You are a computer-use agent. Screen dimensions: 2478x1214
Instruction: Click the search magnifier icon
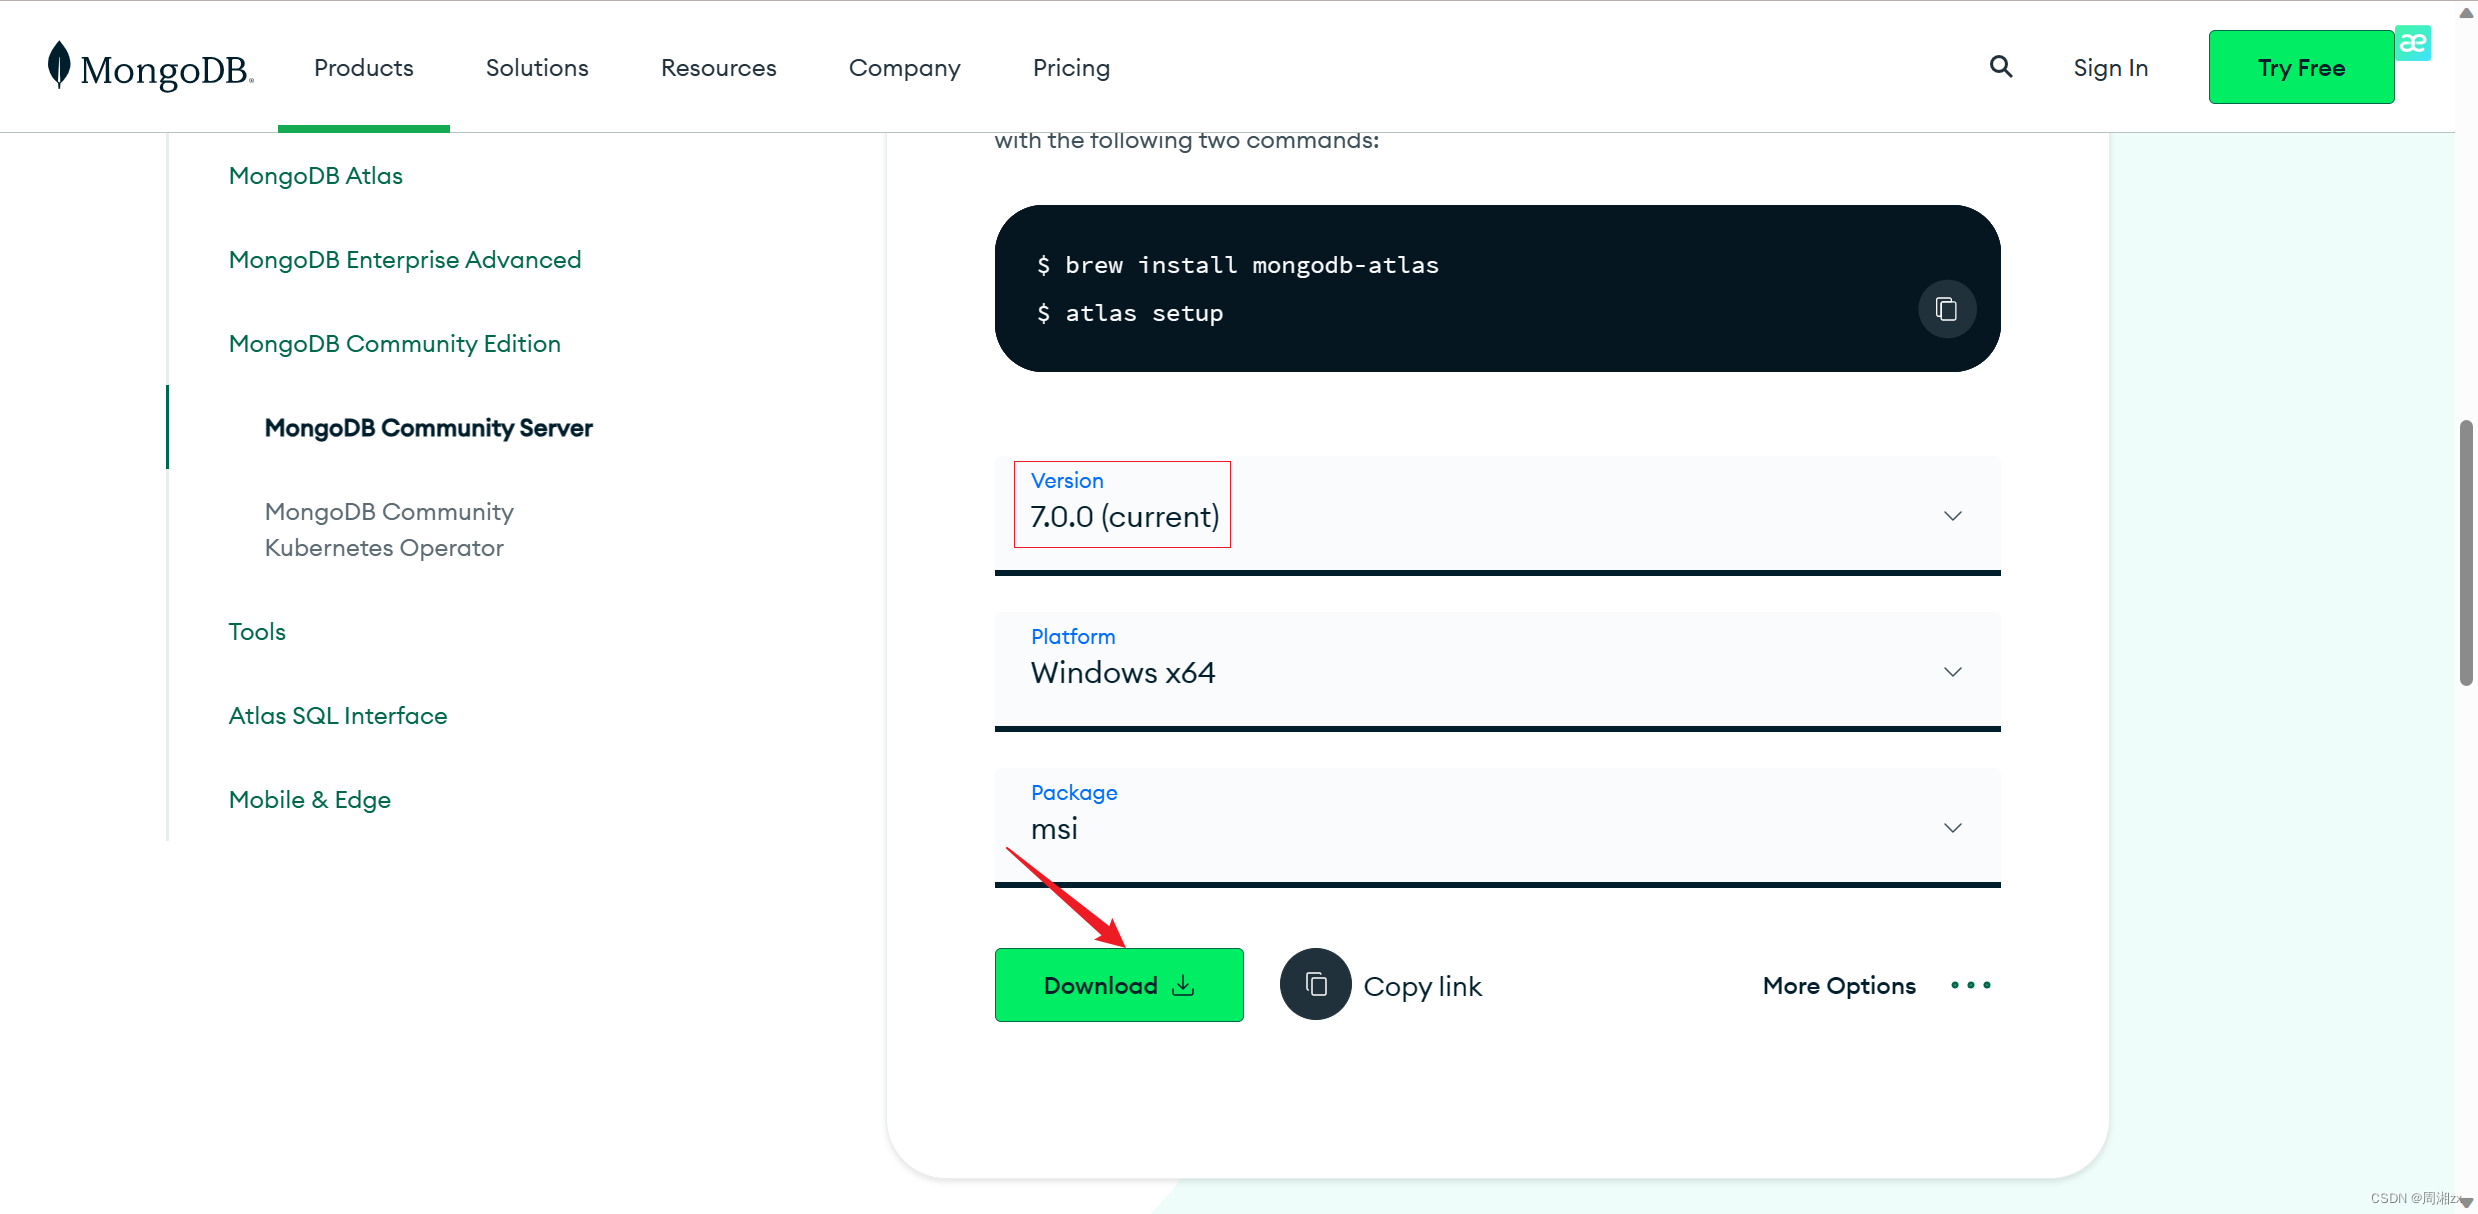point(2000,67)
